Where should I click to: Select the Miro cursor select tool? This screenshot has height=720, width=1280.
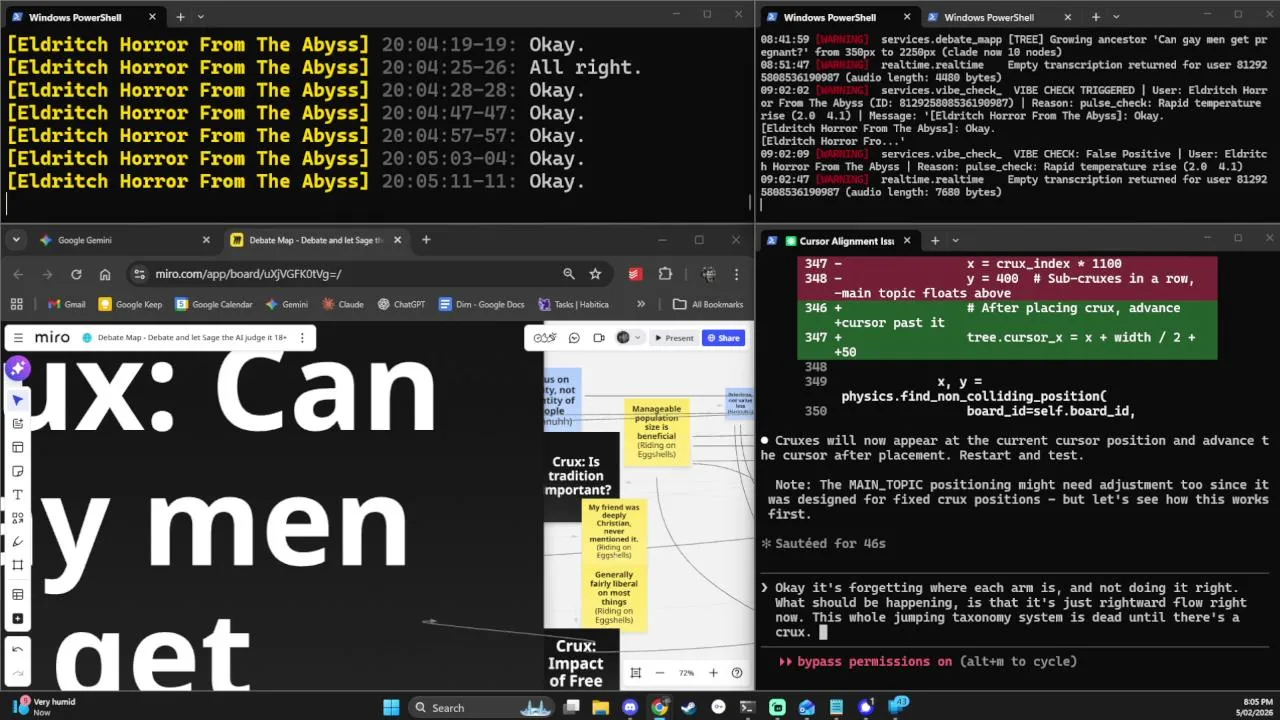pyautogui.click(x=17, y=400)
